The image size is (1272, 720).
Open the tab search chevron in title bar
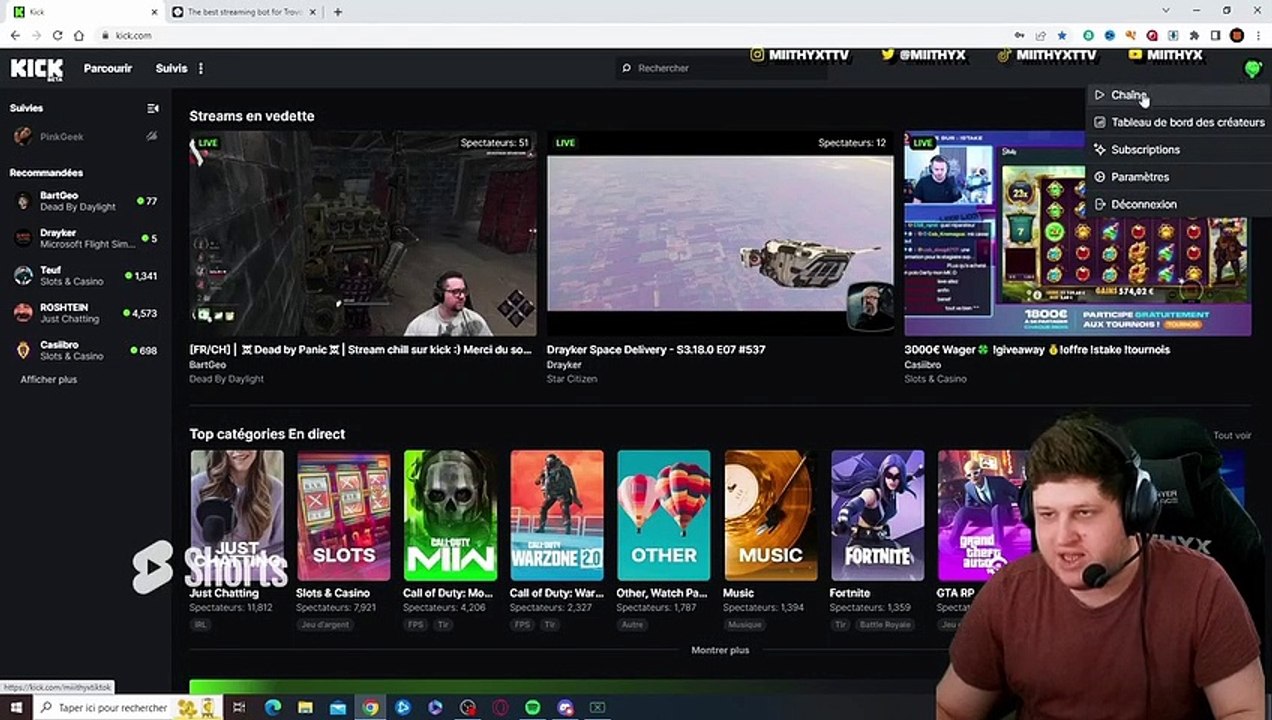pos(1167,11)
